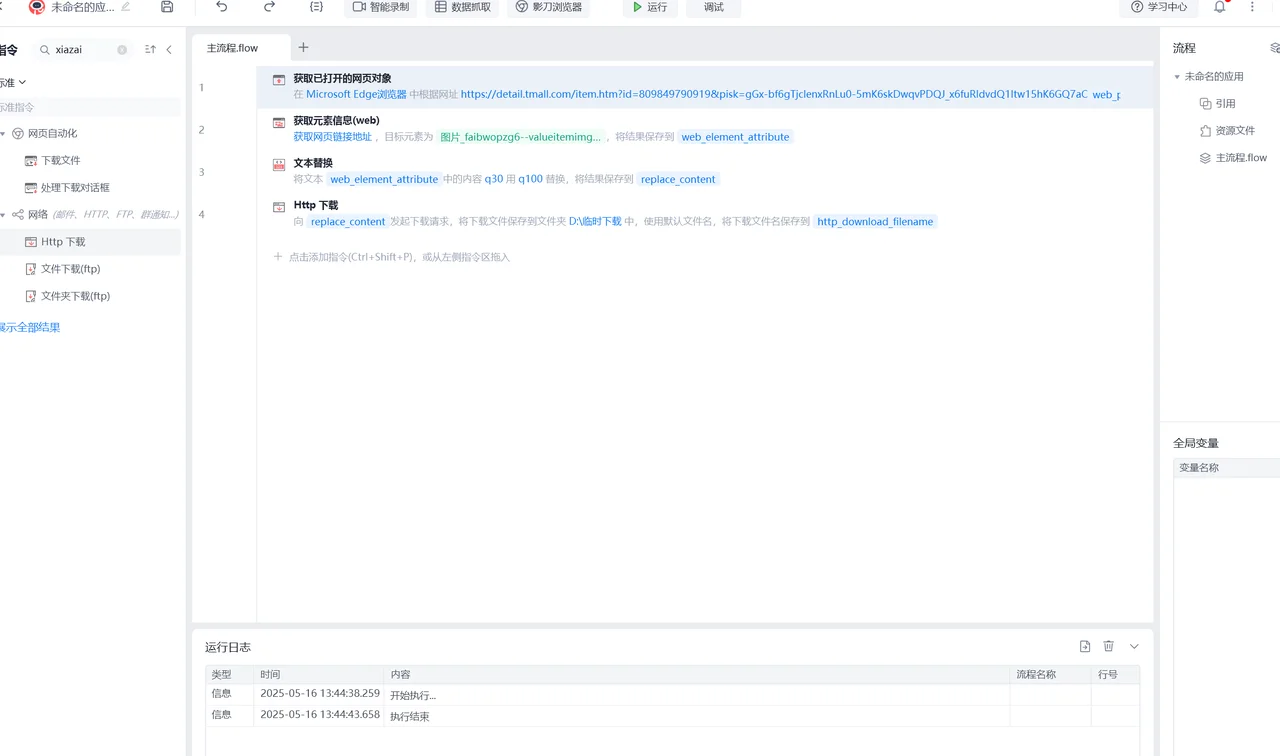Collapse the 网页自动化 category
Image resolution: width=1280 pixels, height=756 pixels.
[3, 133]
